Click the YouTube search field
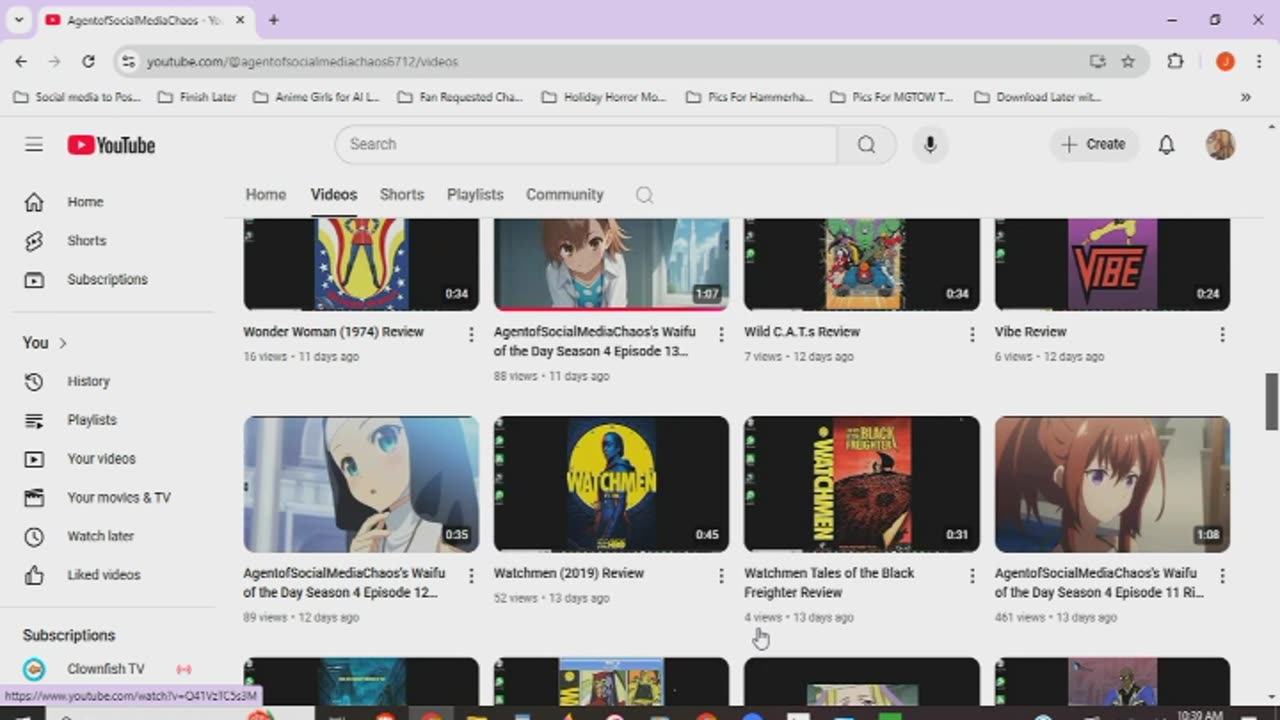This screenshot has width=1280, height=720. [586, 145]
